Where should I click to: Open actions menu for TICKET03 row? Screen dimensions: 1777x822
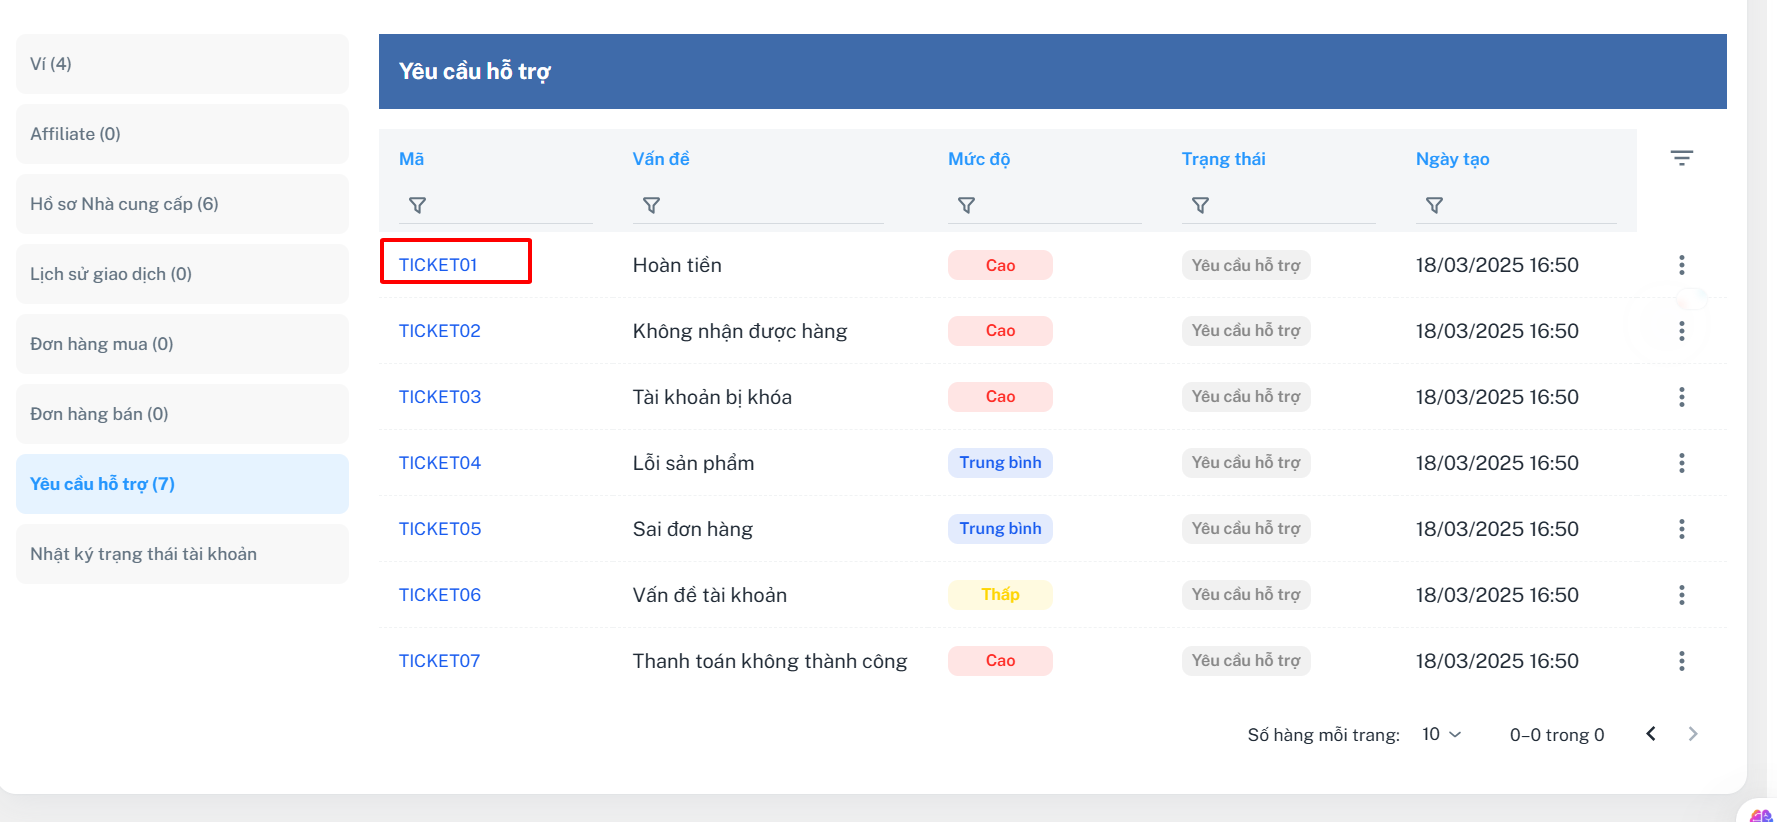pyautogui.click(x=1681, y=397)
